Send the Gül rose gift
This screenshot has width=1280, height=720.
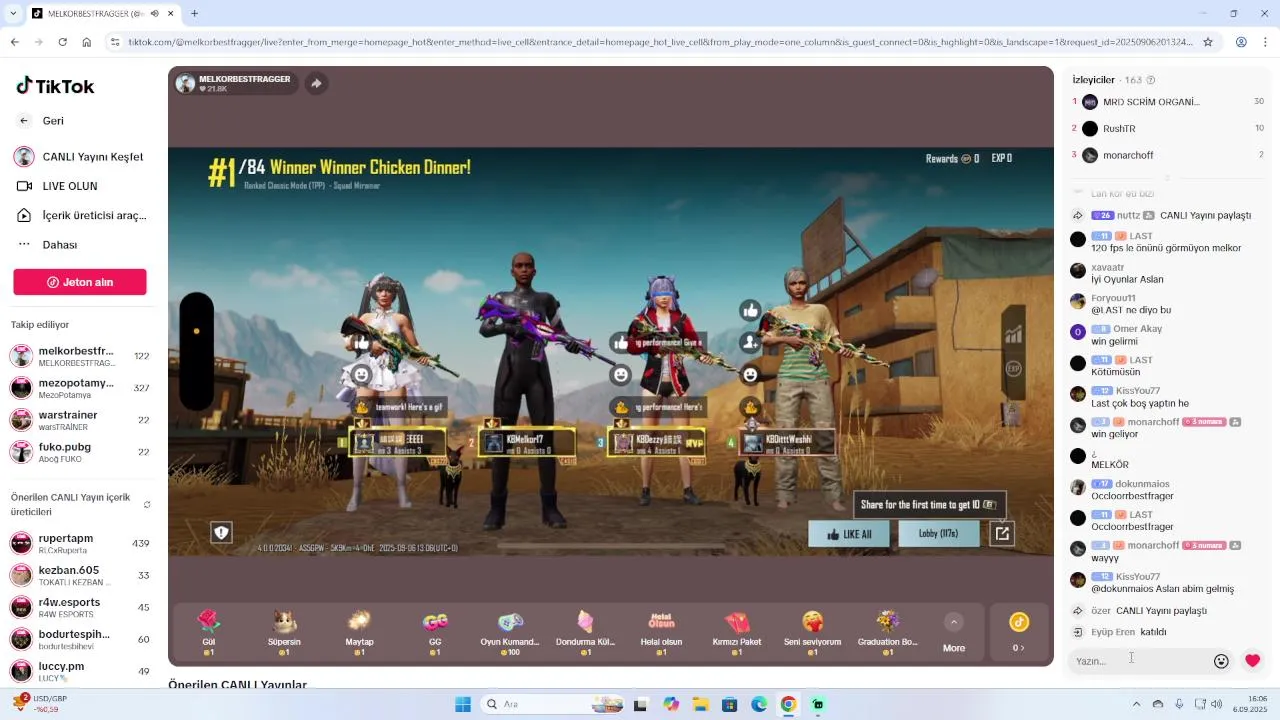[x=209, y=632]
